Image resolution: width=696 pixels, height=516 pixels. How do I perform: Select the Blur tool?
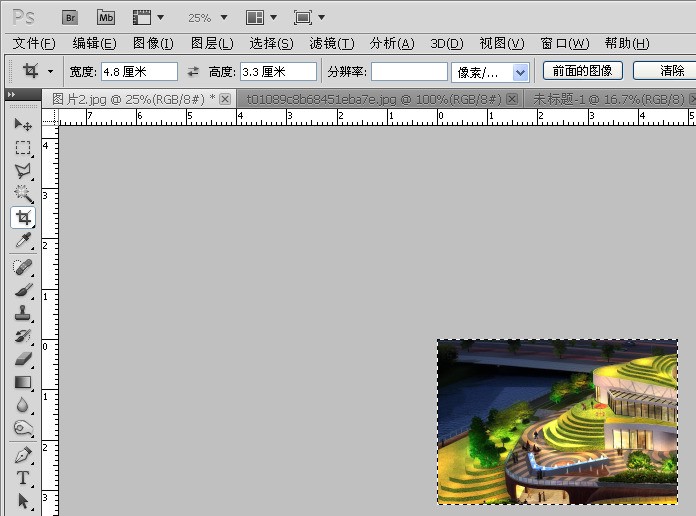pyautogui.click(x=23, y=405)
